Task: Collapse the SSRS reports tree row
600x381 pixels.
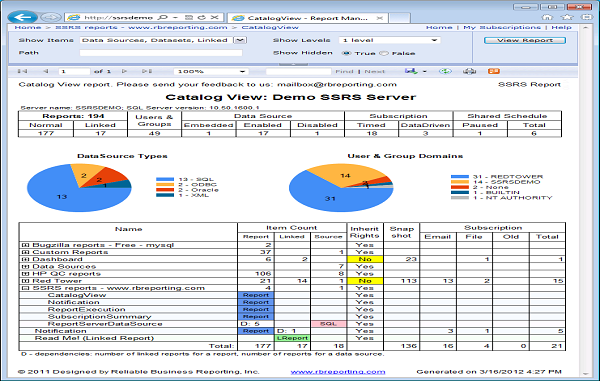Action: tap(25, 288)
